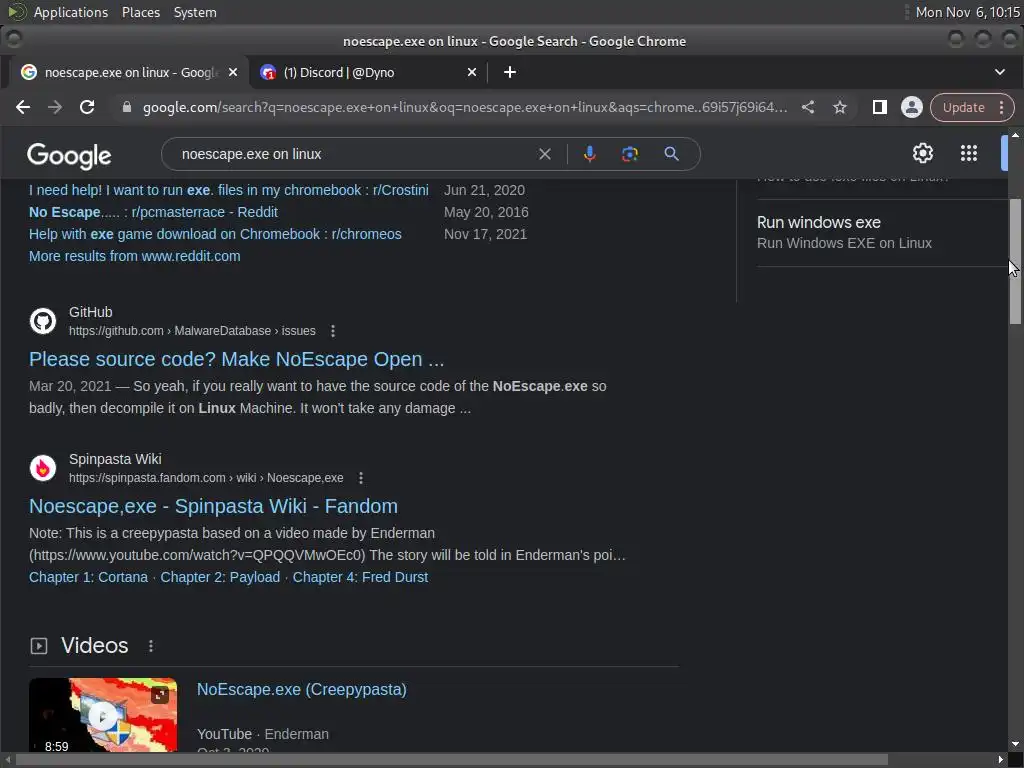This screenshot has width=1024, height=768.
Task: Click scrollbar up arrow
Action: pyautogui.click(x=1015, y=135)
